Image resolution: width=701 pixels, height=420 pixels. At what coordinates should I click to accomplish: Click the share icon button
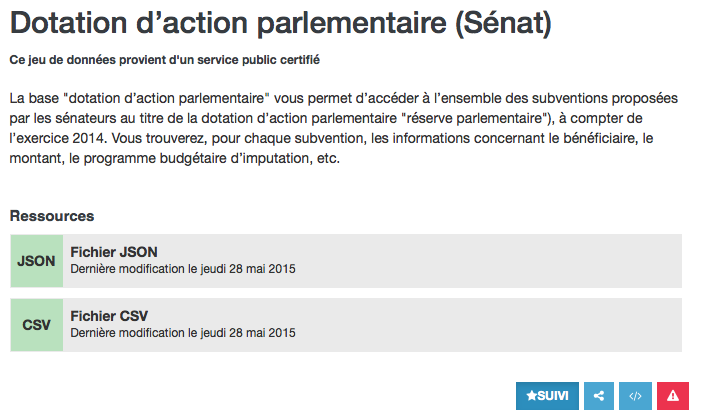point(599,396)
